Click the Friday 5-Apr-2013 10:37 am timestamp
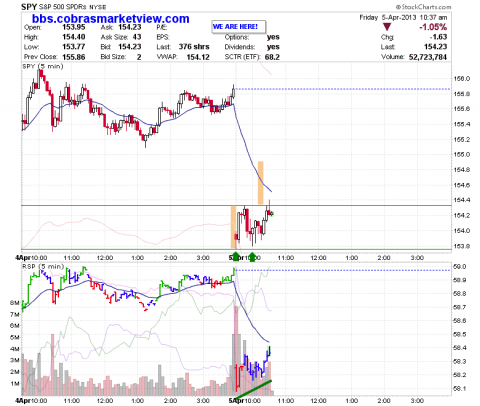Viewport: 480px width, 406px height. [x=403, y=17]
